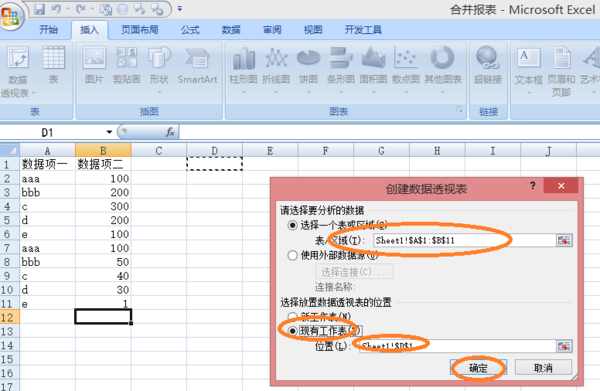Close the Create PivotTable dialog
Screen dimensions: 600x391
(x=561, y=186)
